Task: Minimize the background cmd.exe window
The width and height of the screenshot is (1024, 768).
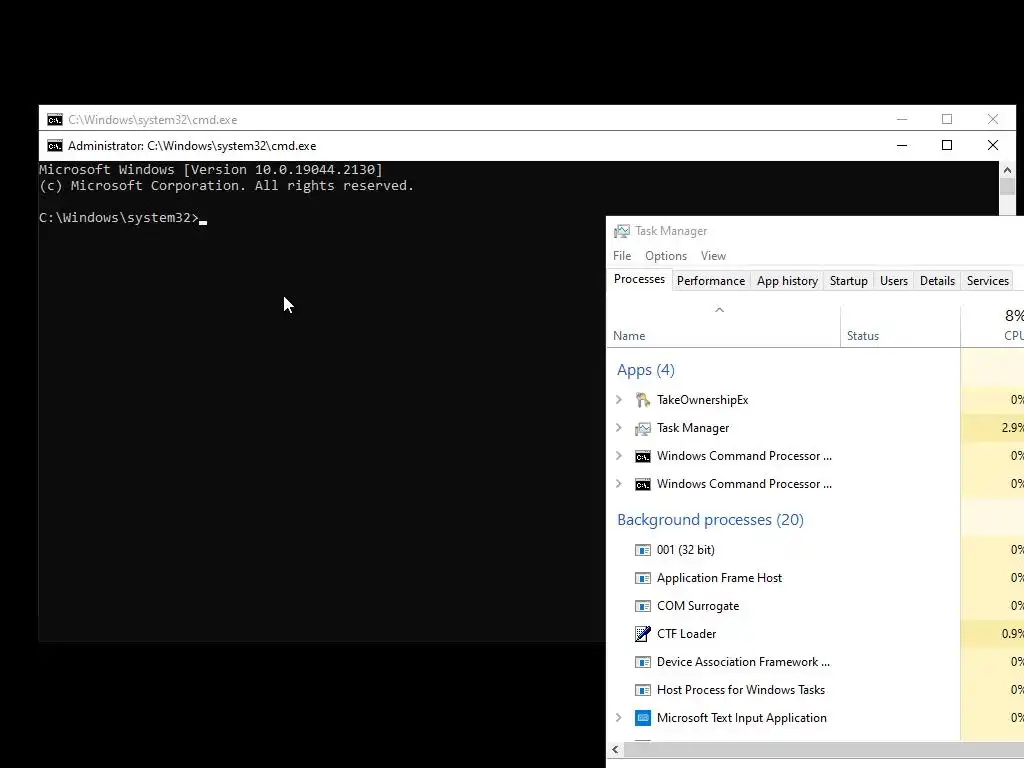Action: click(902, 119)
